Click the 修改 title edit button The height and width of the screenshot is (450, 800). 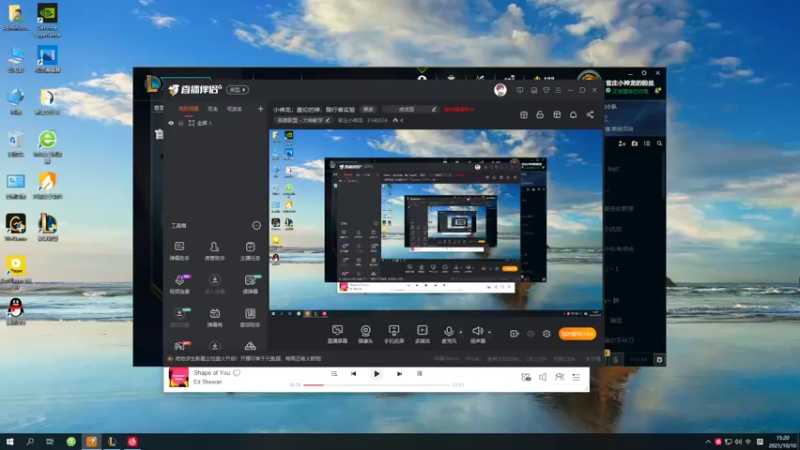(368, 109)
